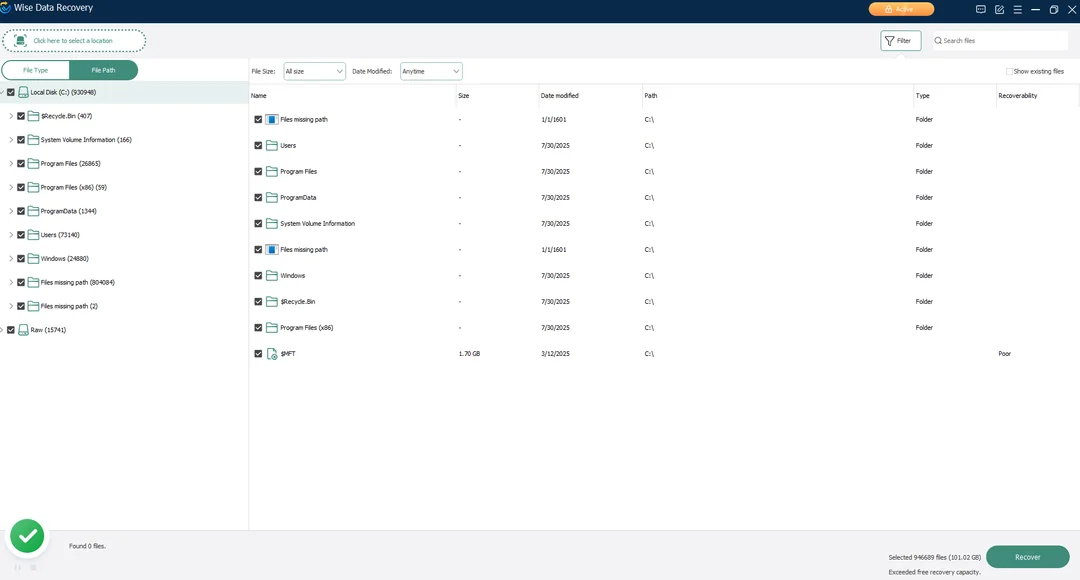Click the ProgramData folder icon in file list

pos(272,198)
